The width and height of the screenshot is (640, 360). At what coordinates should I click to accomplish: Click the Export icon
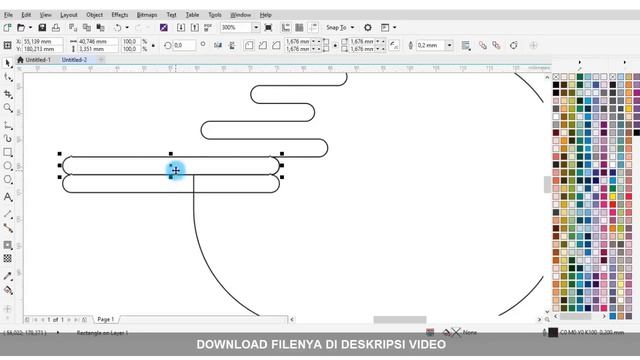click(195, 27)
